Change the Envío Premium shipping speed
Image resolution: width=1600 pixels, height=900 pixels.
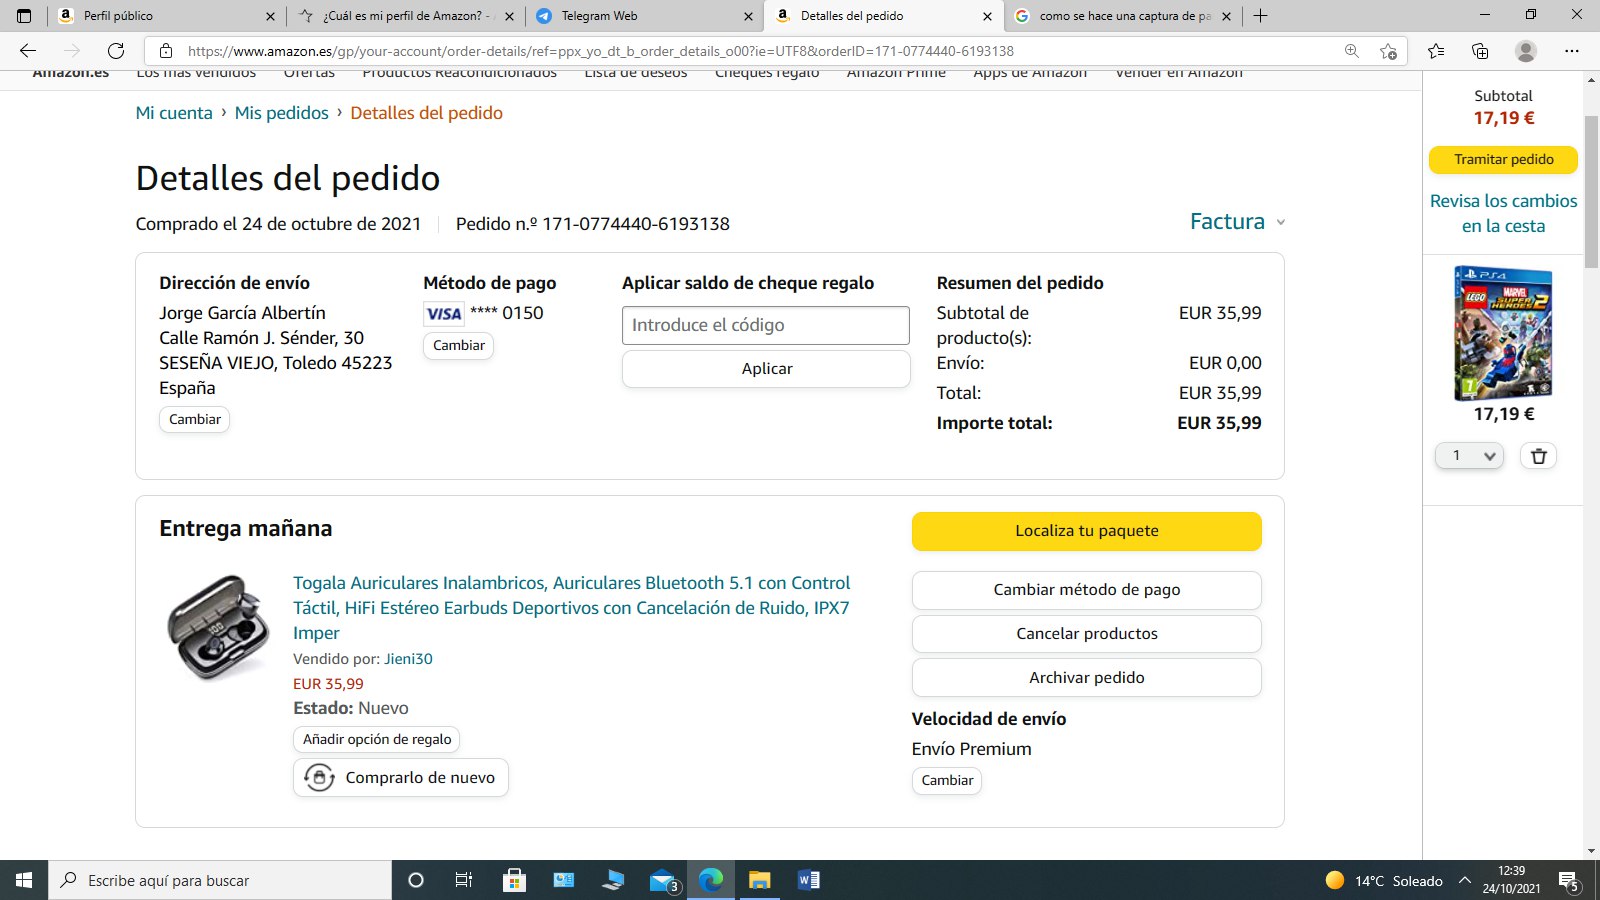(x=947, y=780)
